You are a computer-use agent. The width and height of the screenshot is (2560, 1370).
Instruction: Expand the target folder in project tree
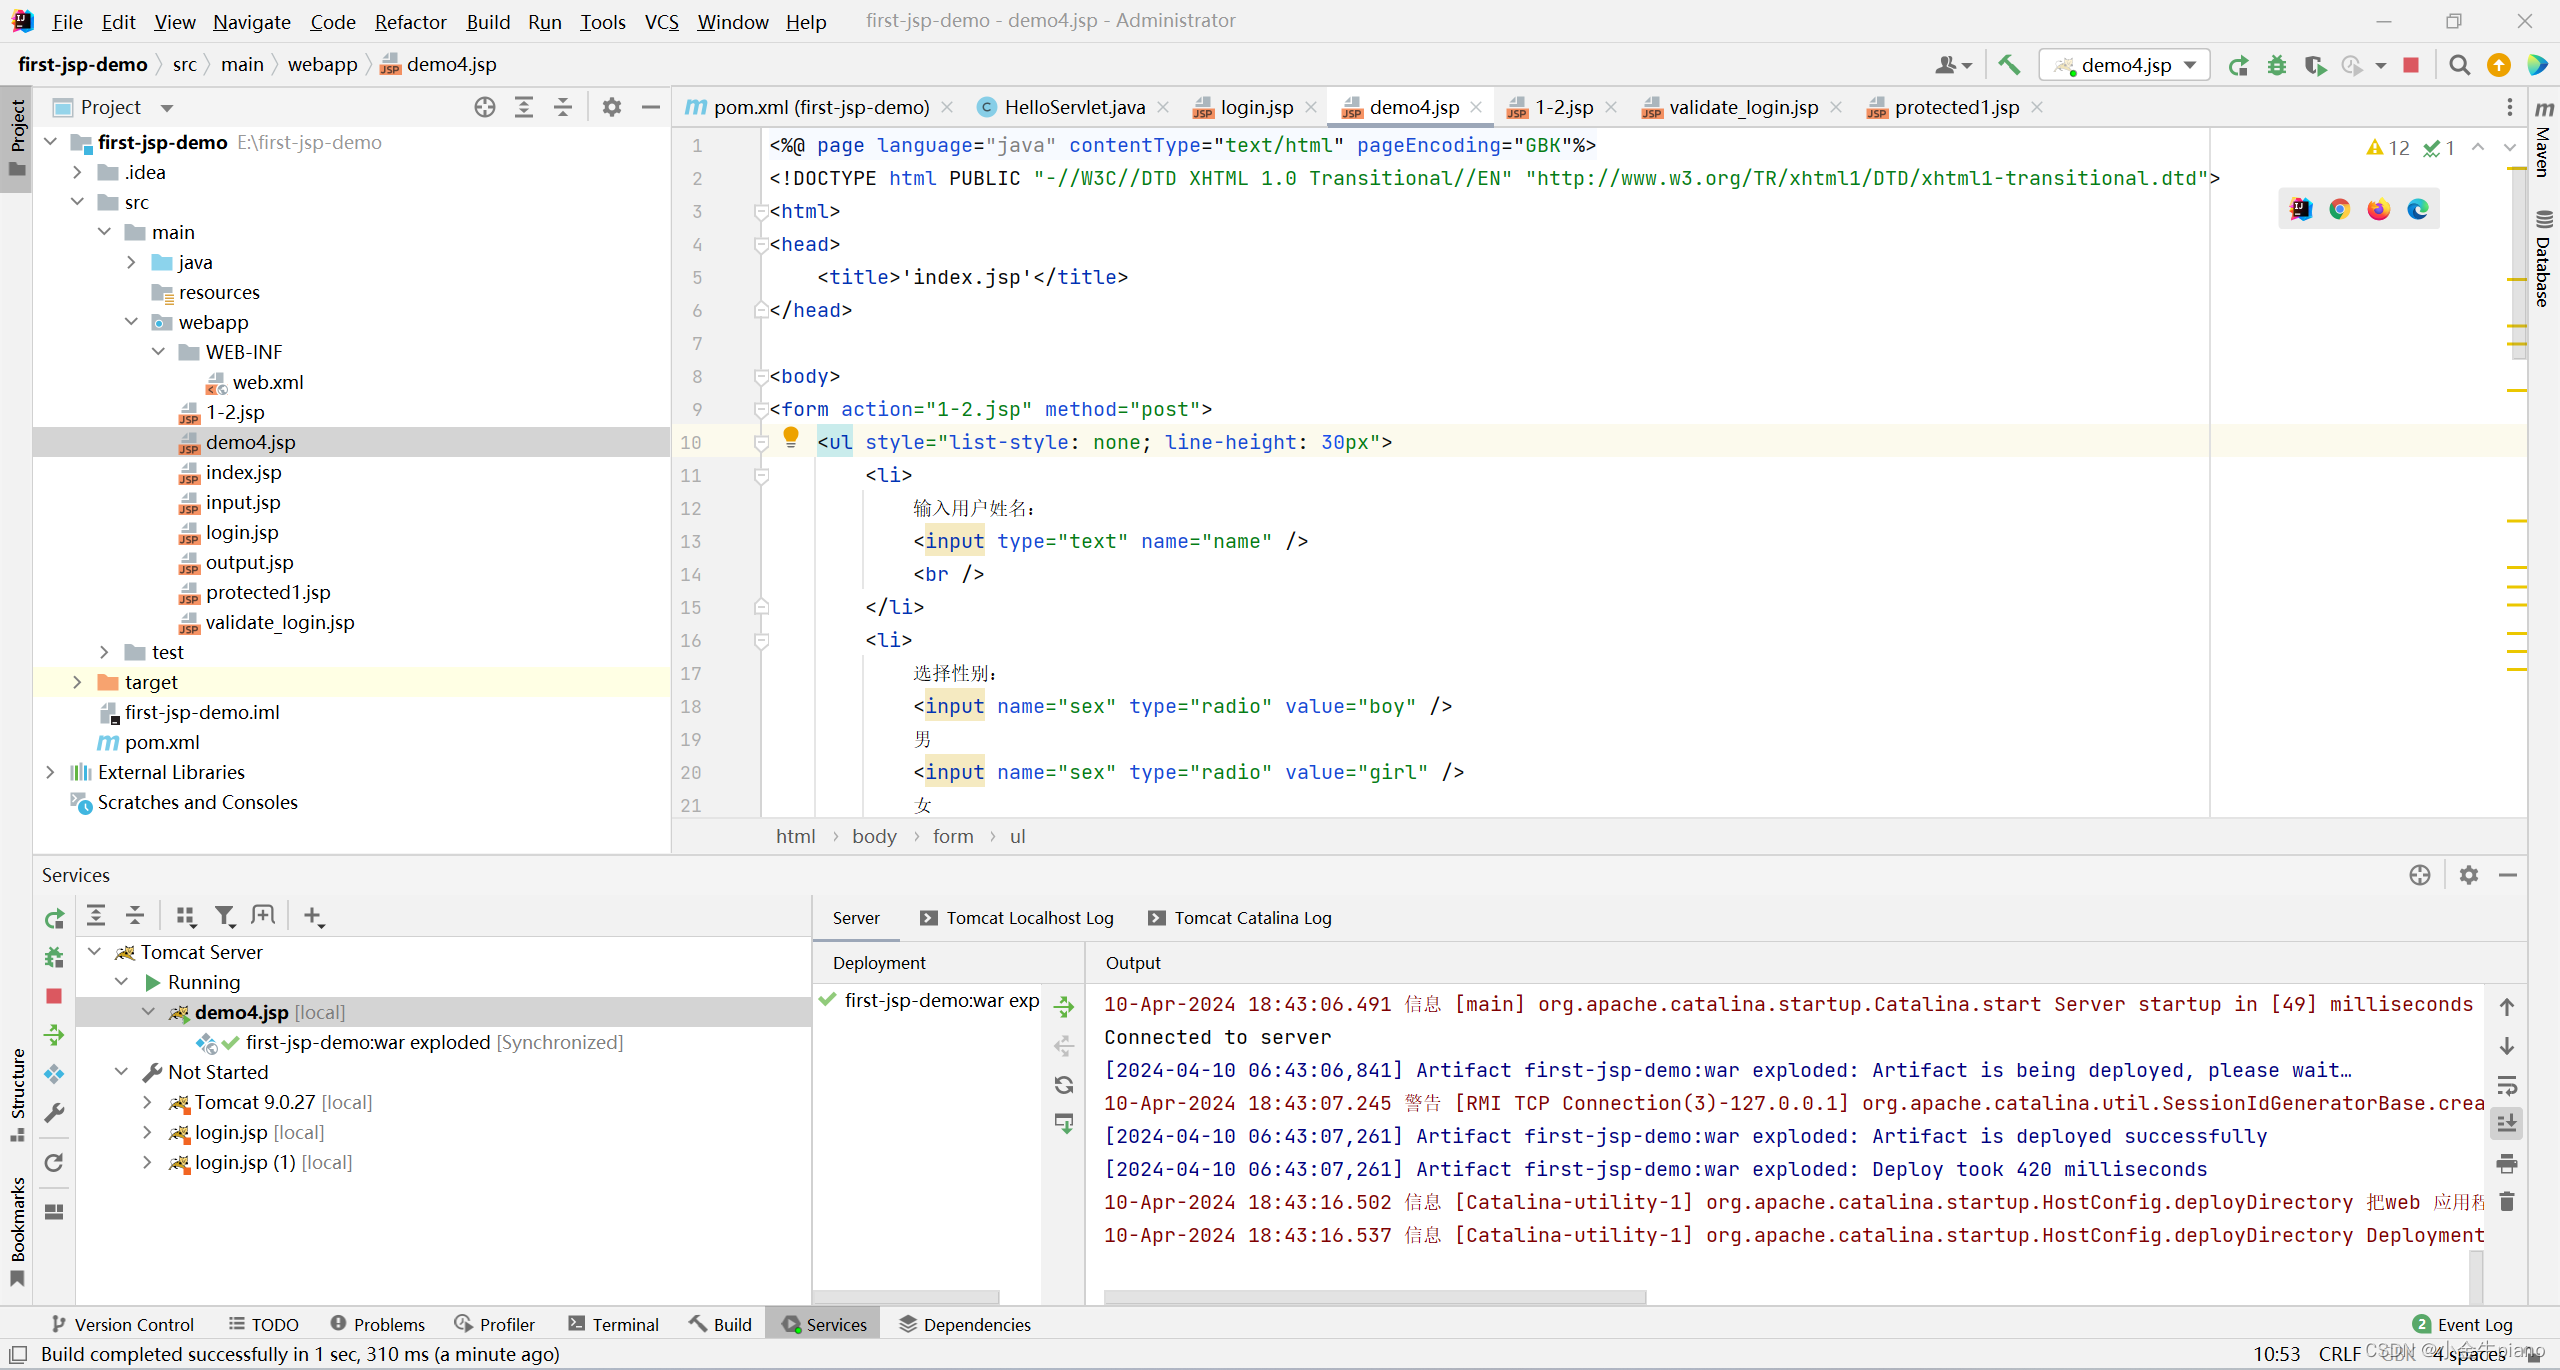tap(78, 682)
